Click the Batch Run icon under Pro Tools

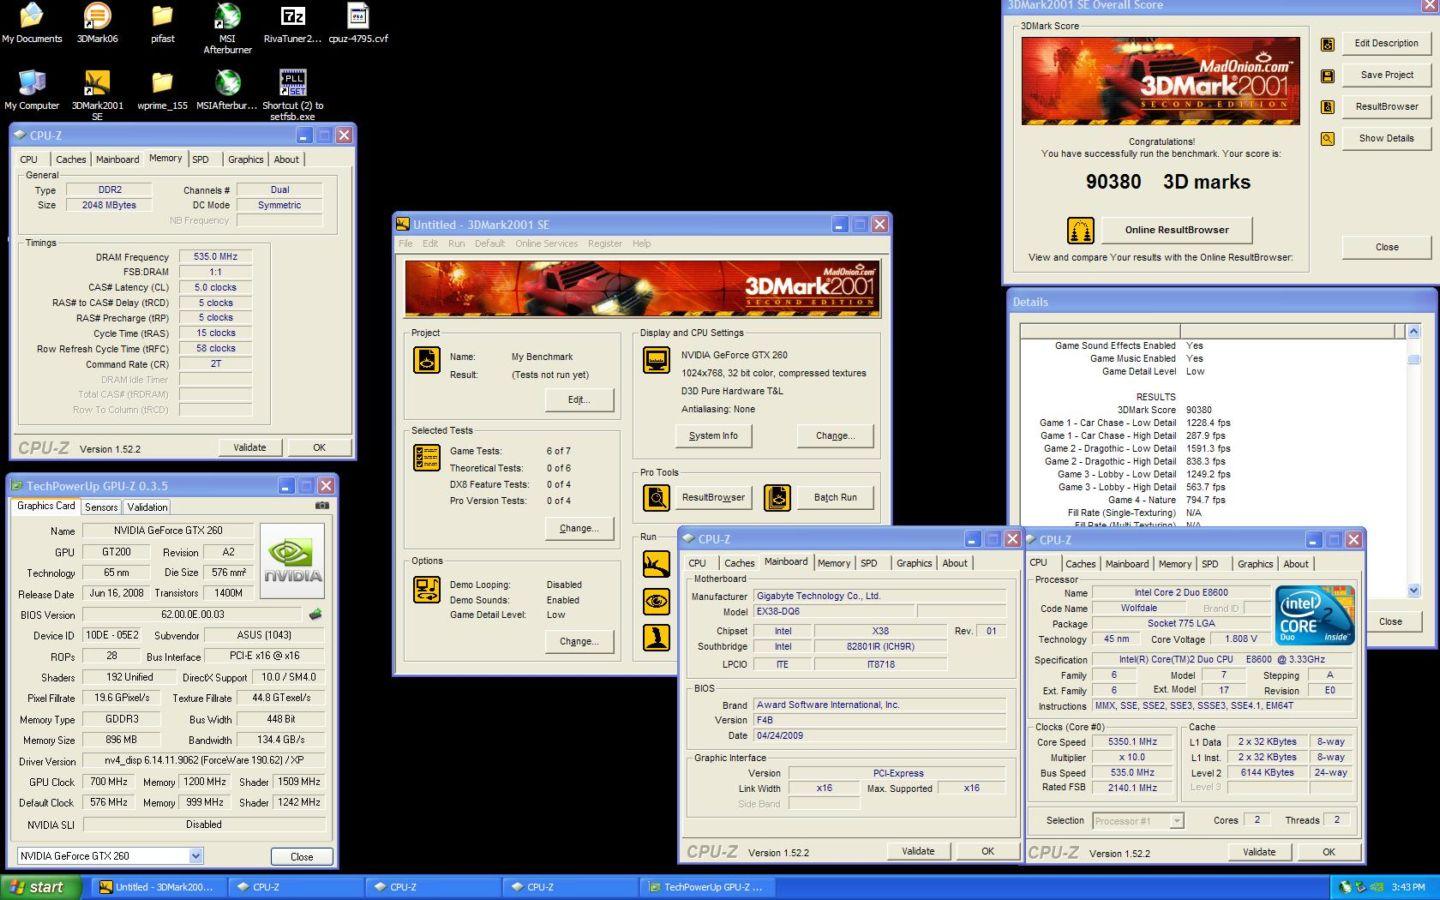coord(777,497)
